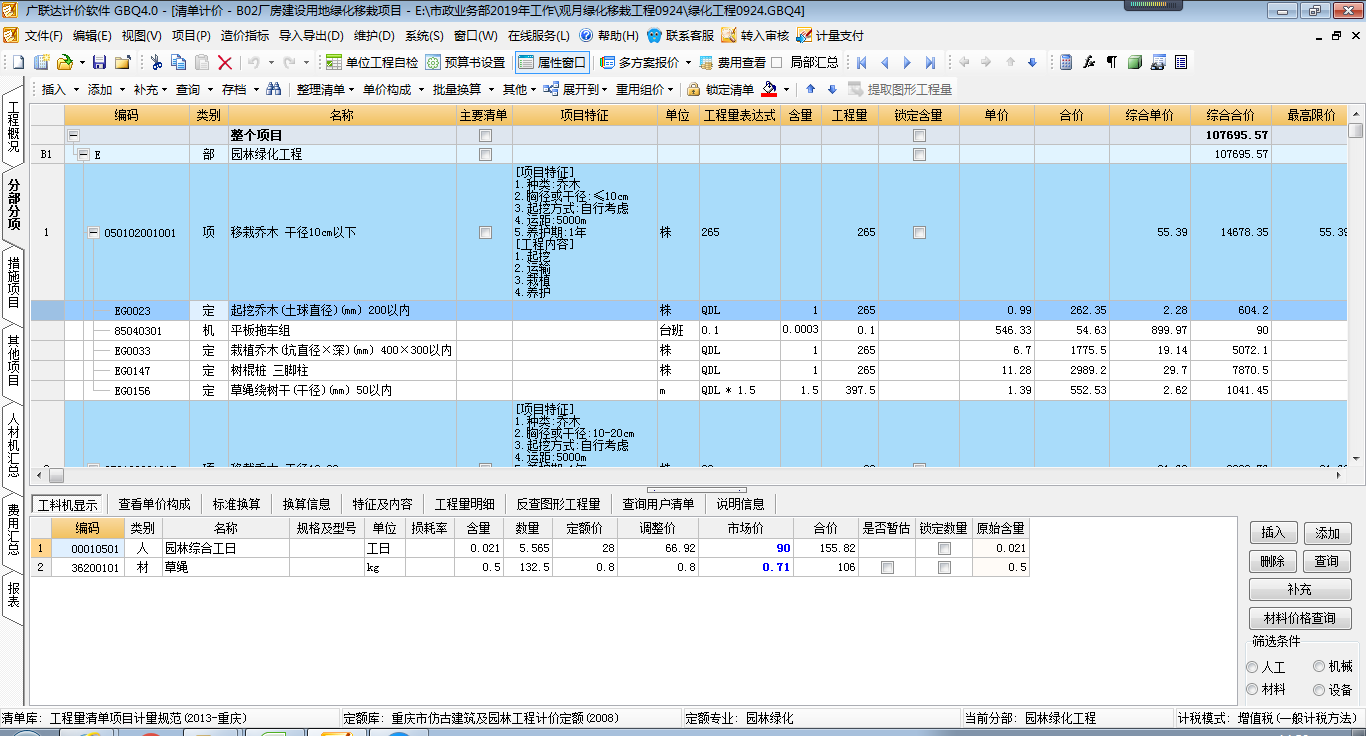Click the Copy icon

pyautogui.click(x=179, y=62)
